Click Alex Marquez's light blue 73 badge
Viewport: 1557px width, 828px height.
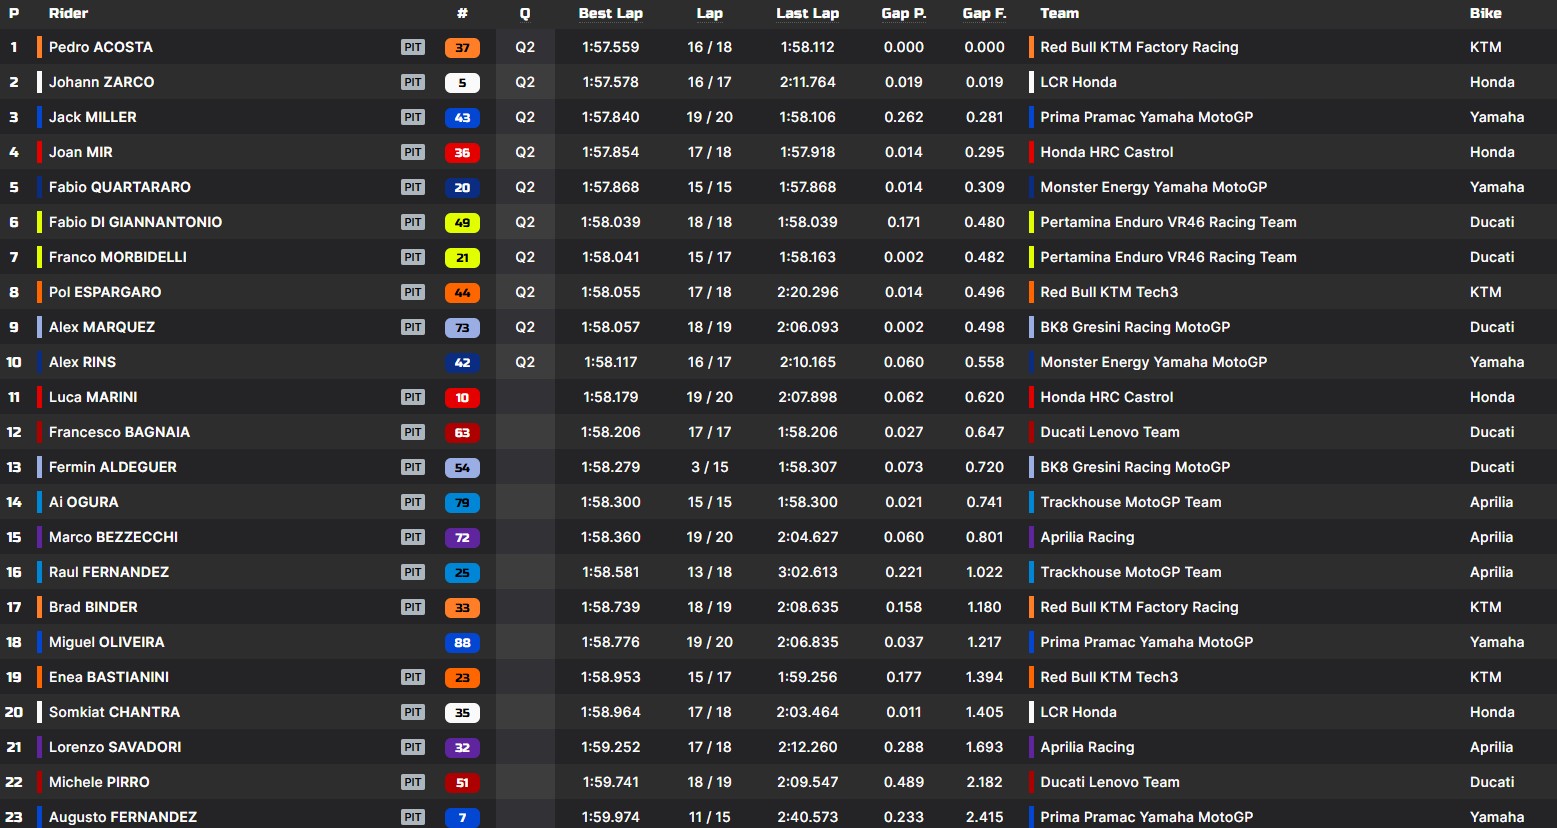[462, 328]
